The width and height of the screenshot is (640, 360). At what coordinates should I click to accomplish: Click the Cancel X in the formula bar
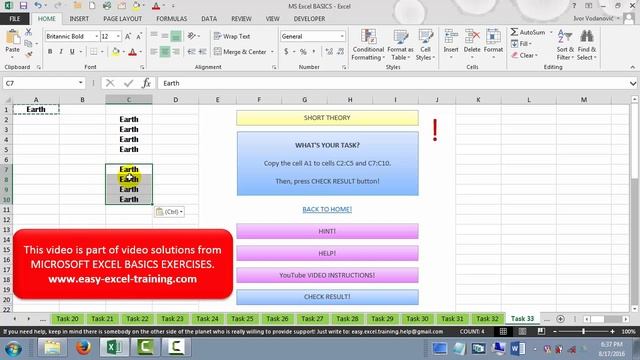(110, 83)
